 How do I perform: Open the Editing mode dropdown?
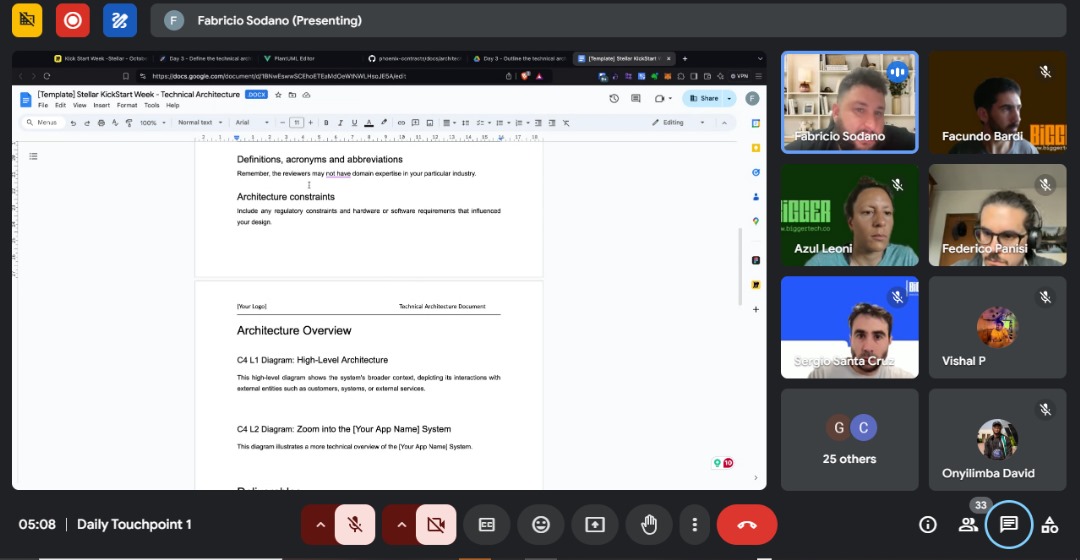[x=678, y=123]
